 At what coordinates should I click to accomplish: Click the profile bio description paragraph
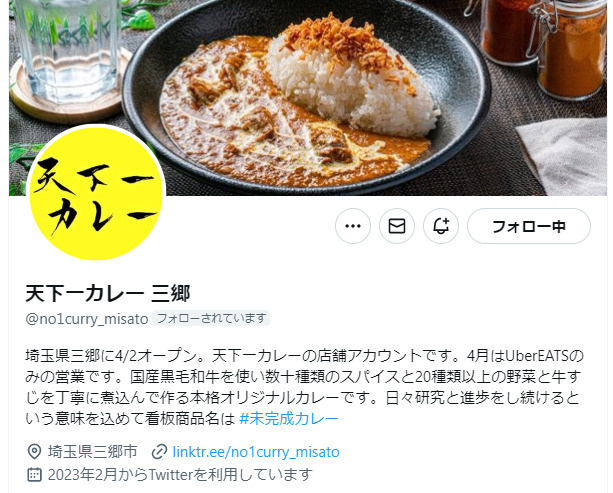click(x=304, y=387)
